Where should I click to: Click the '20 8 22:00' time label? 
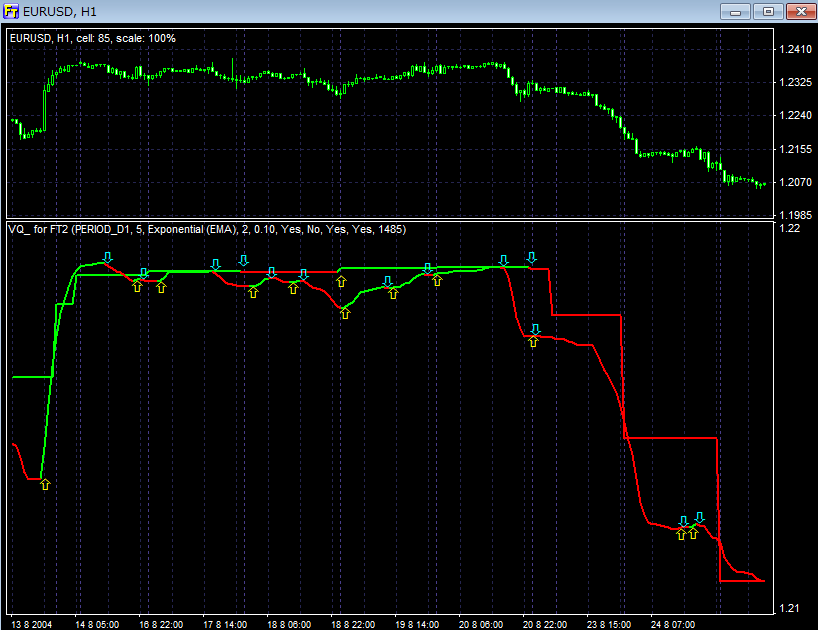(x=545, y=624)
